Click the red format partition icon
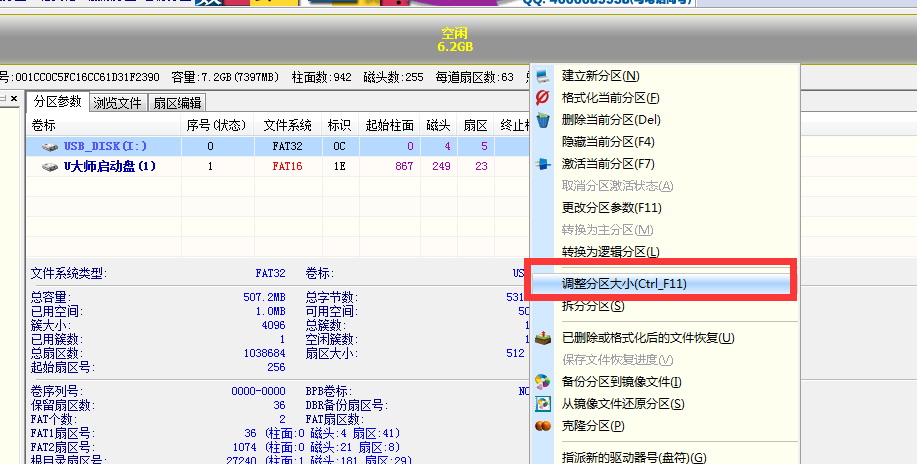 [x=543, y=98]
